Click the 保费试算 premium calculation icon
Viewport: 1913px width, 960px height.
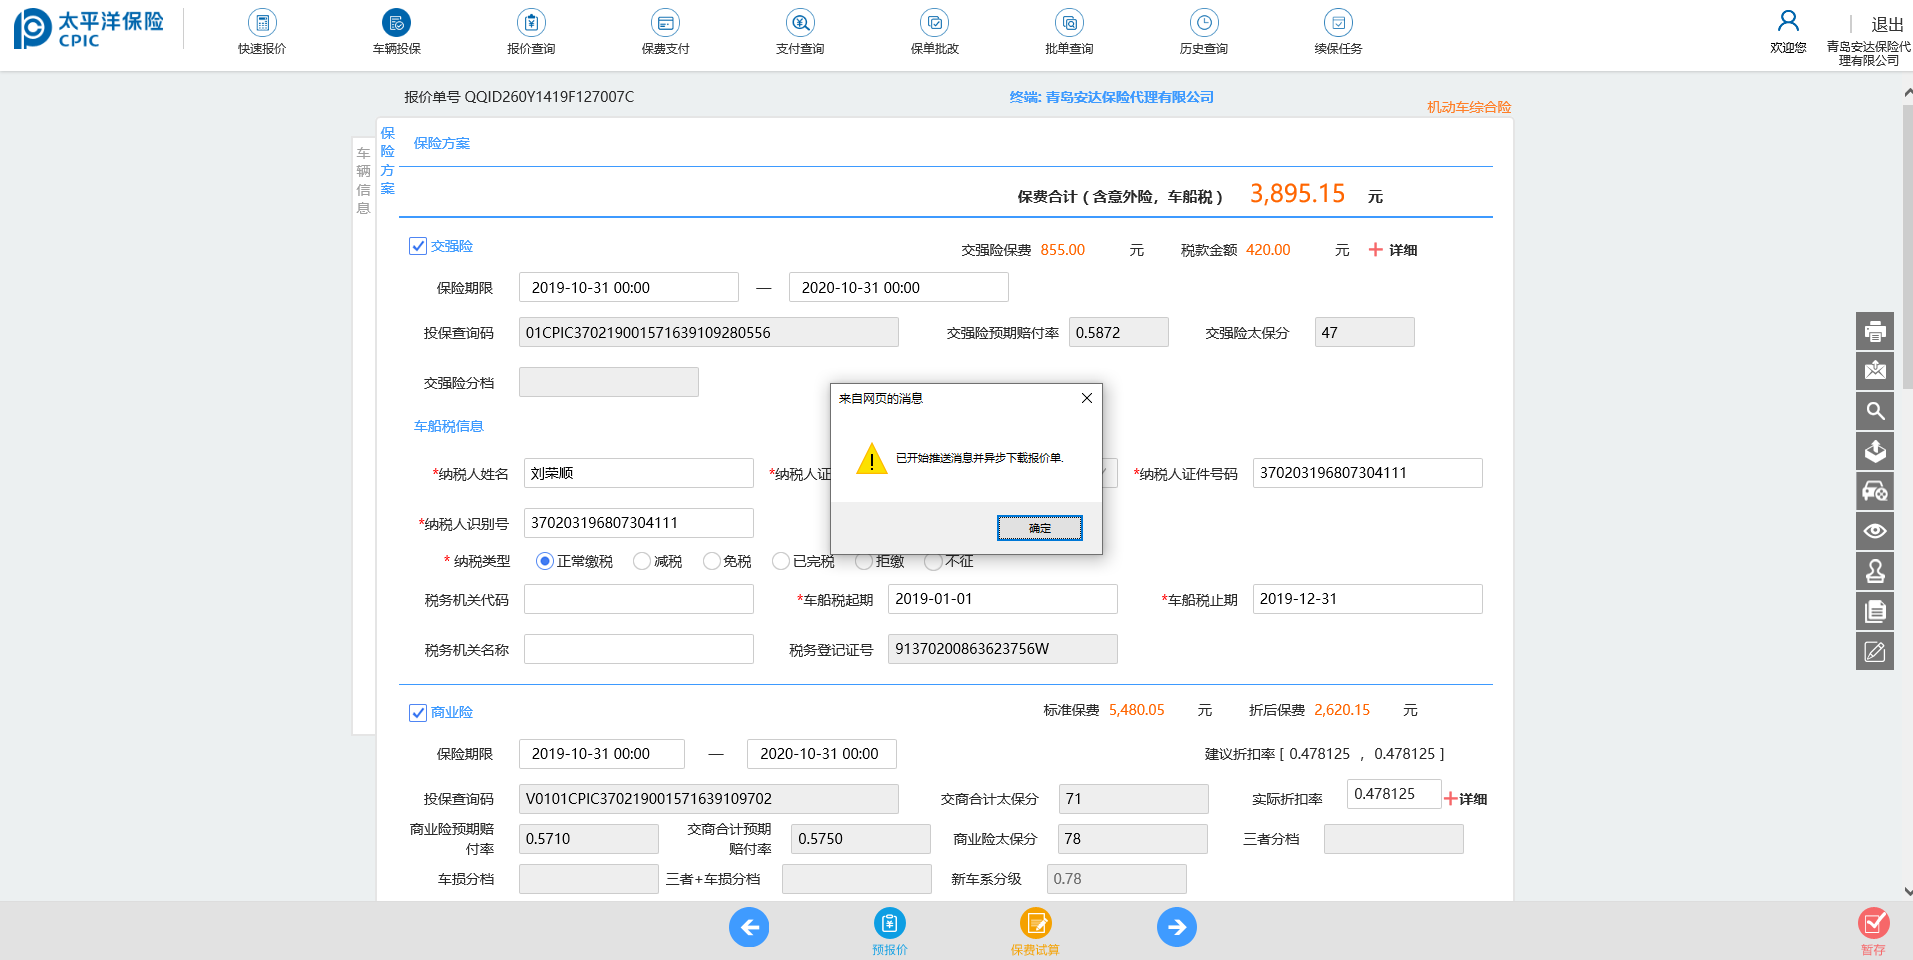pyautogui.click(x=1035, y=924)
